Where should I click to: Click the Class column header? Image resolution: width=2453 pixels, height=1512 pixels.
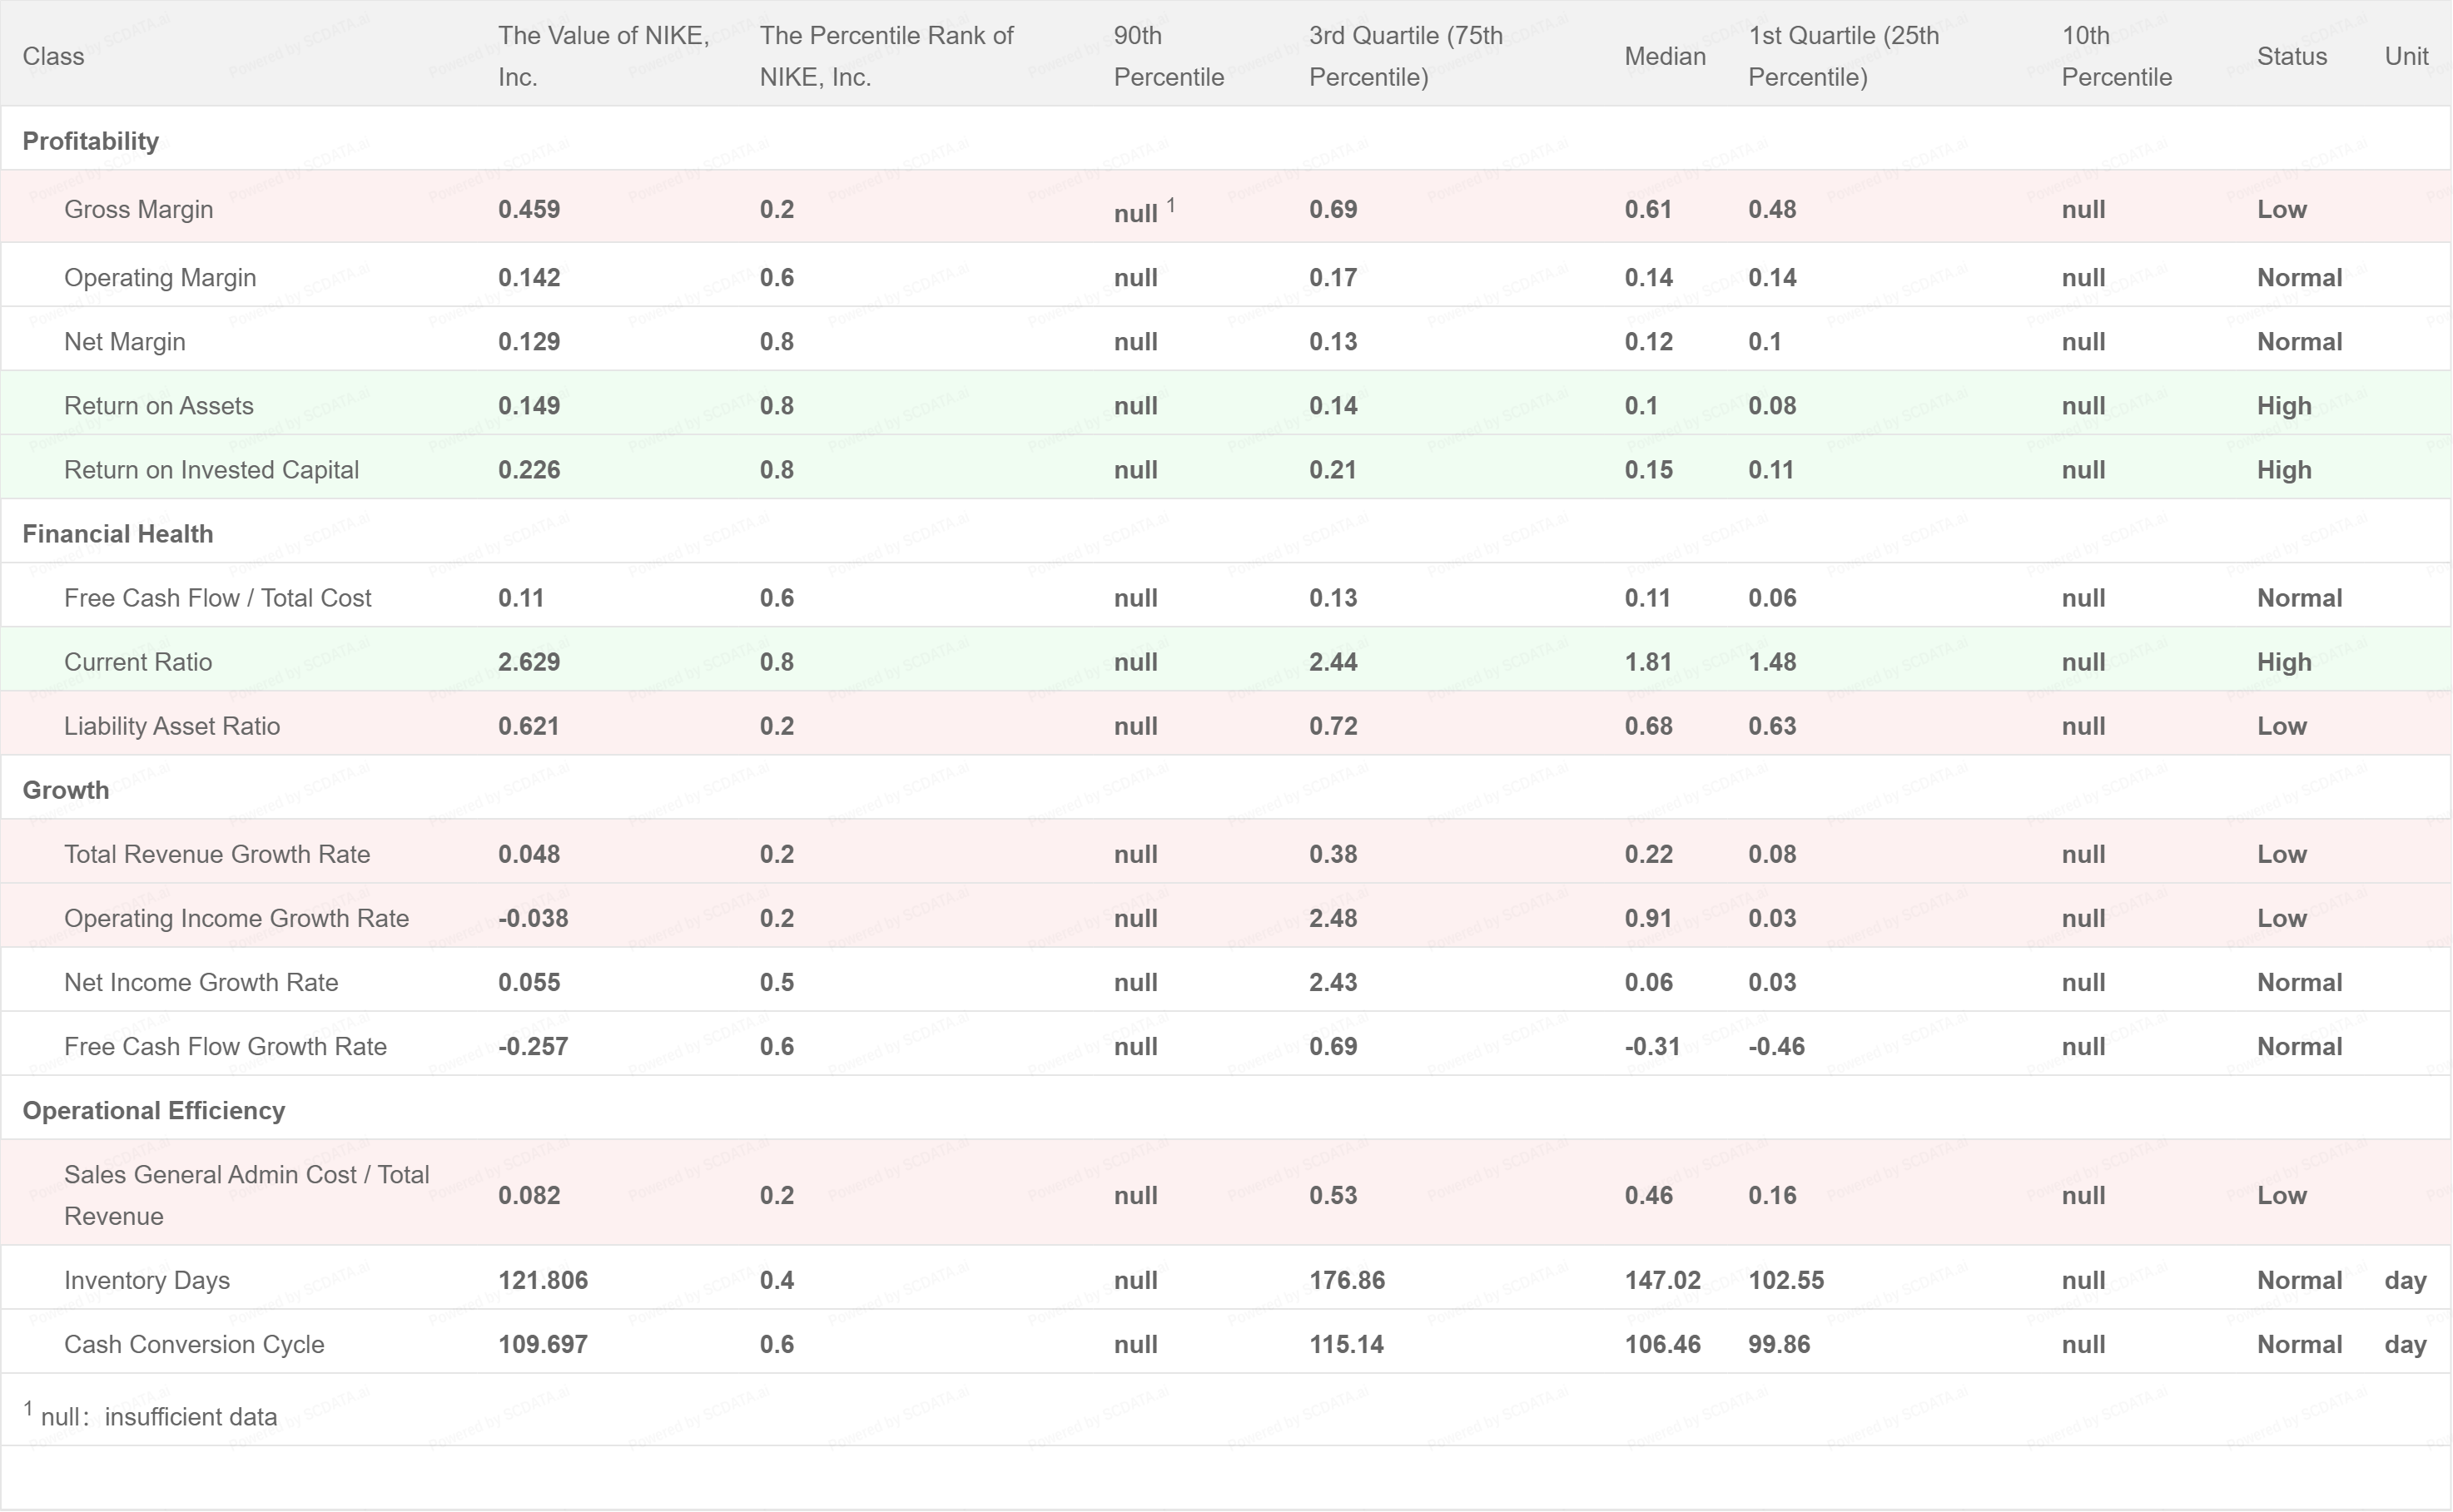(53, 56)
